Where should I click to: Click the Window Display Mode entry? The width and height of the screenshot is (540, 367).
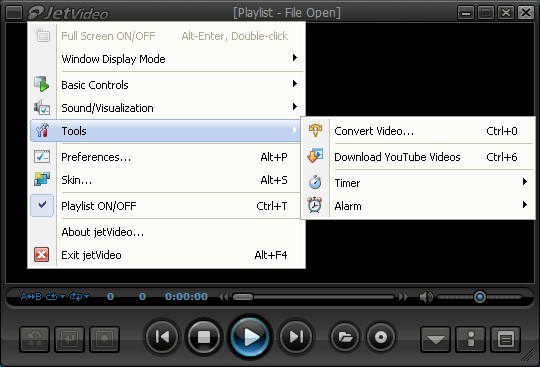coord(166,59)
